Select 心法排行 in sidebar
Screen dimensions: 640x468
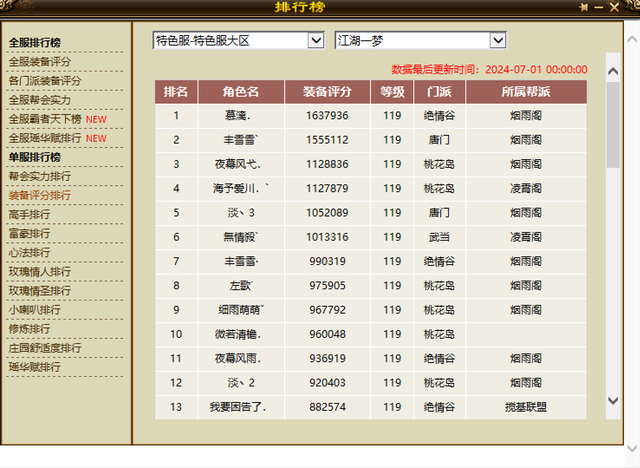pyautogui.click(x=29, y=253)
